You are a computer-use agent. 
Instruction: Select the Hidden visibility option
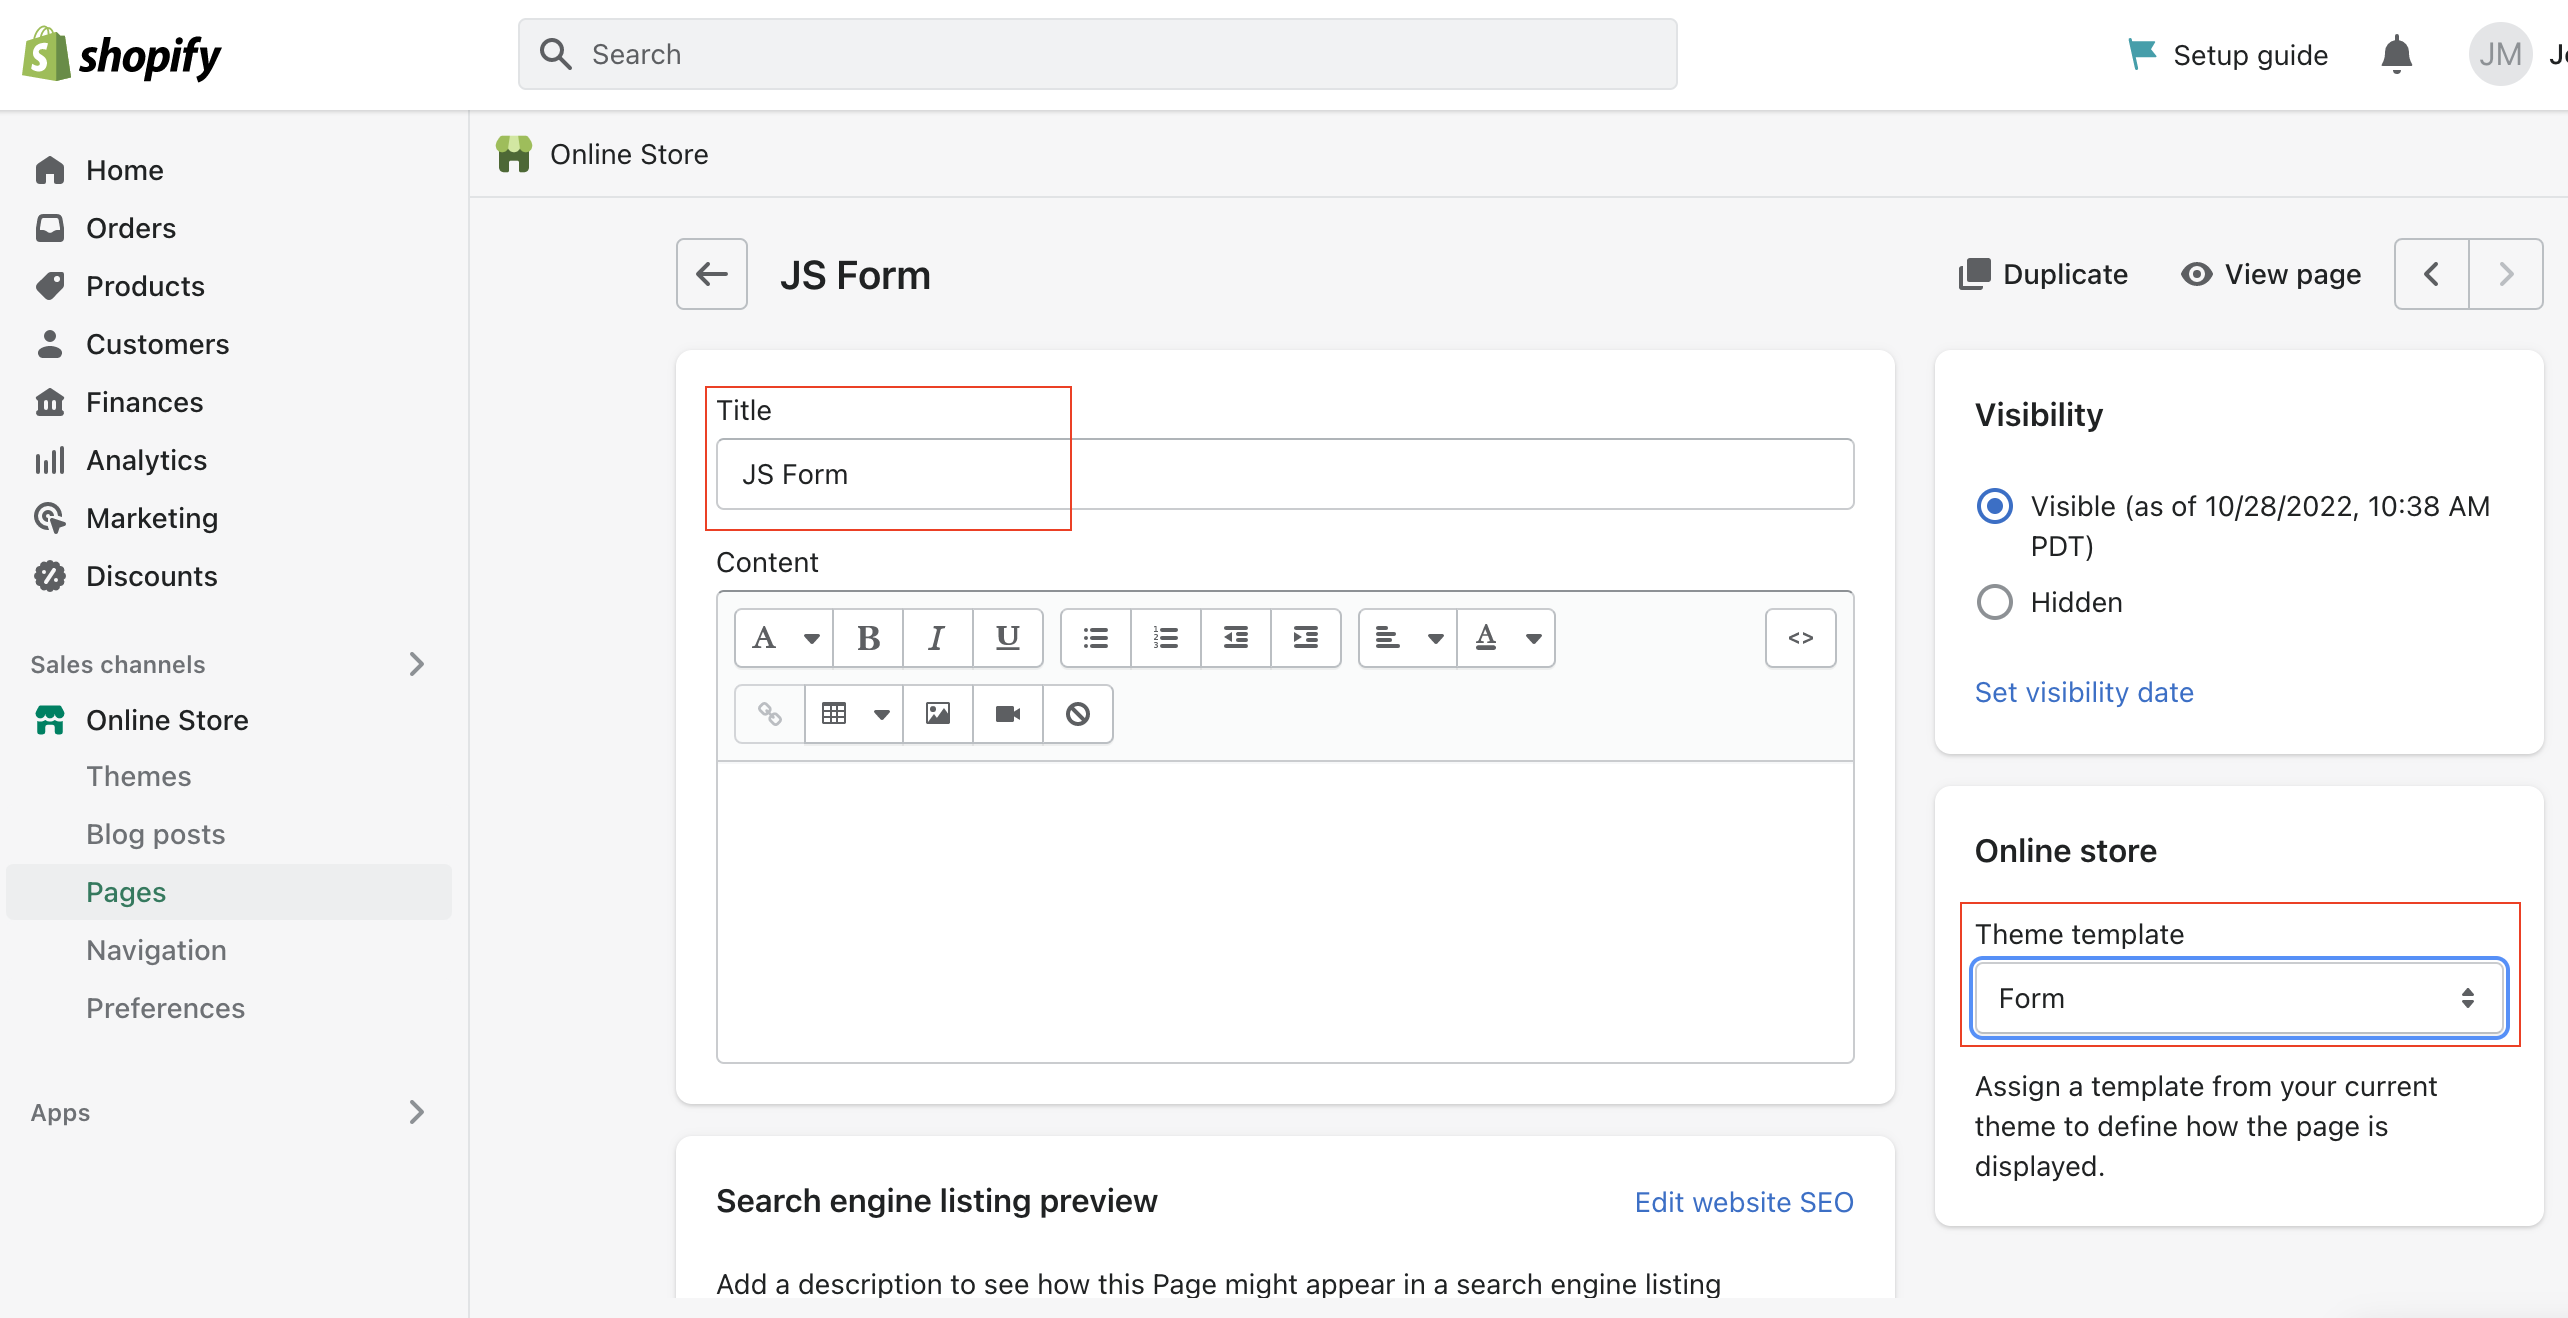point(1995,602)
